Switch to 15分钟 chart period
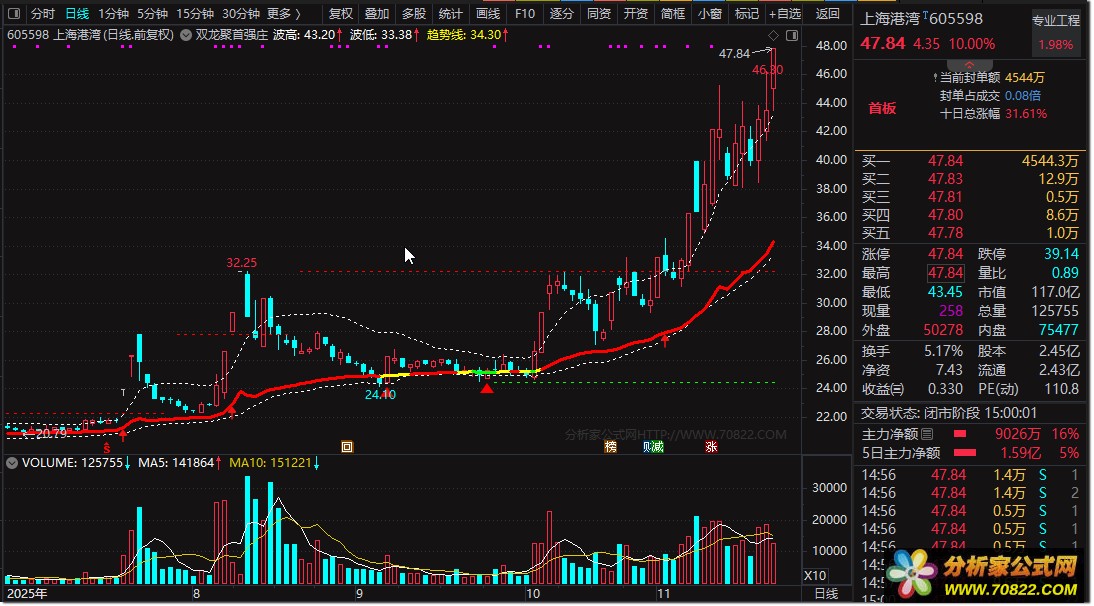1094x606 pixels. (x=195, y=13)
